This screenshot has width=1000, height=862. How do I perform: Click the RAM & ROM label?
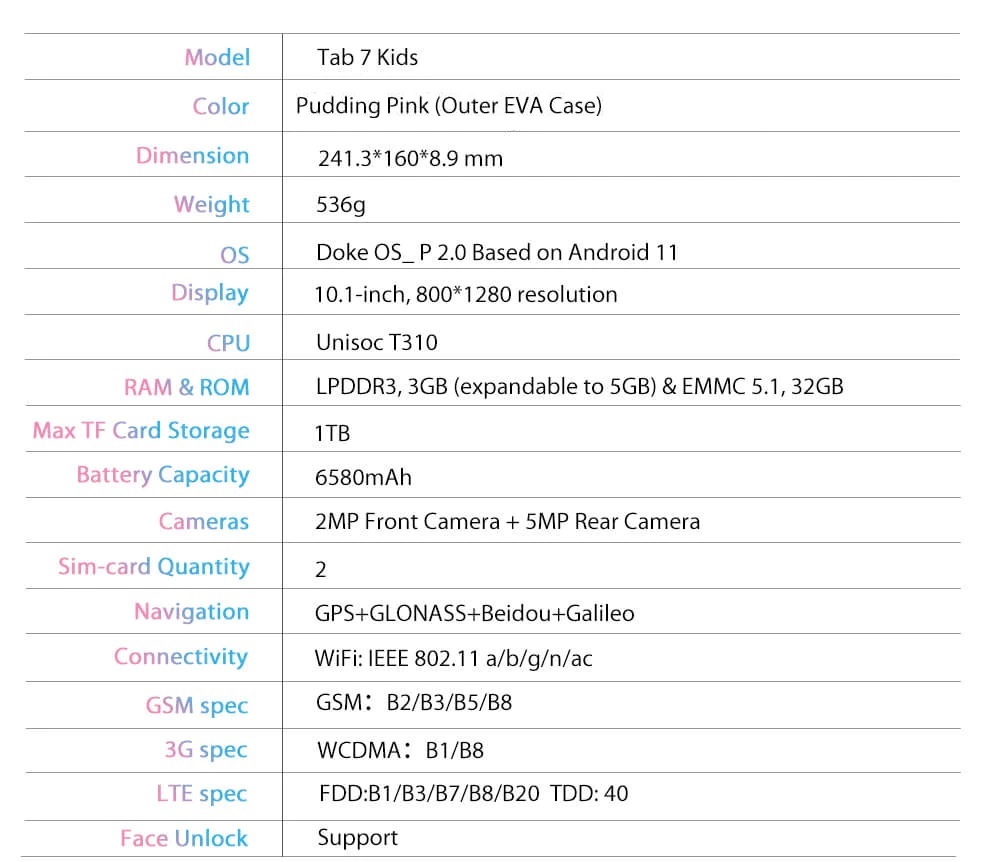pyautogui.click(x=186, y=387)
